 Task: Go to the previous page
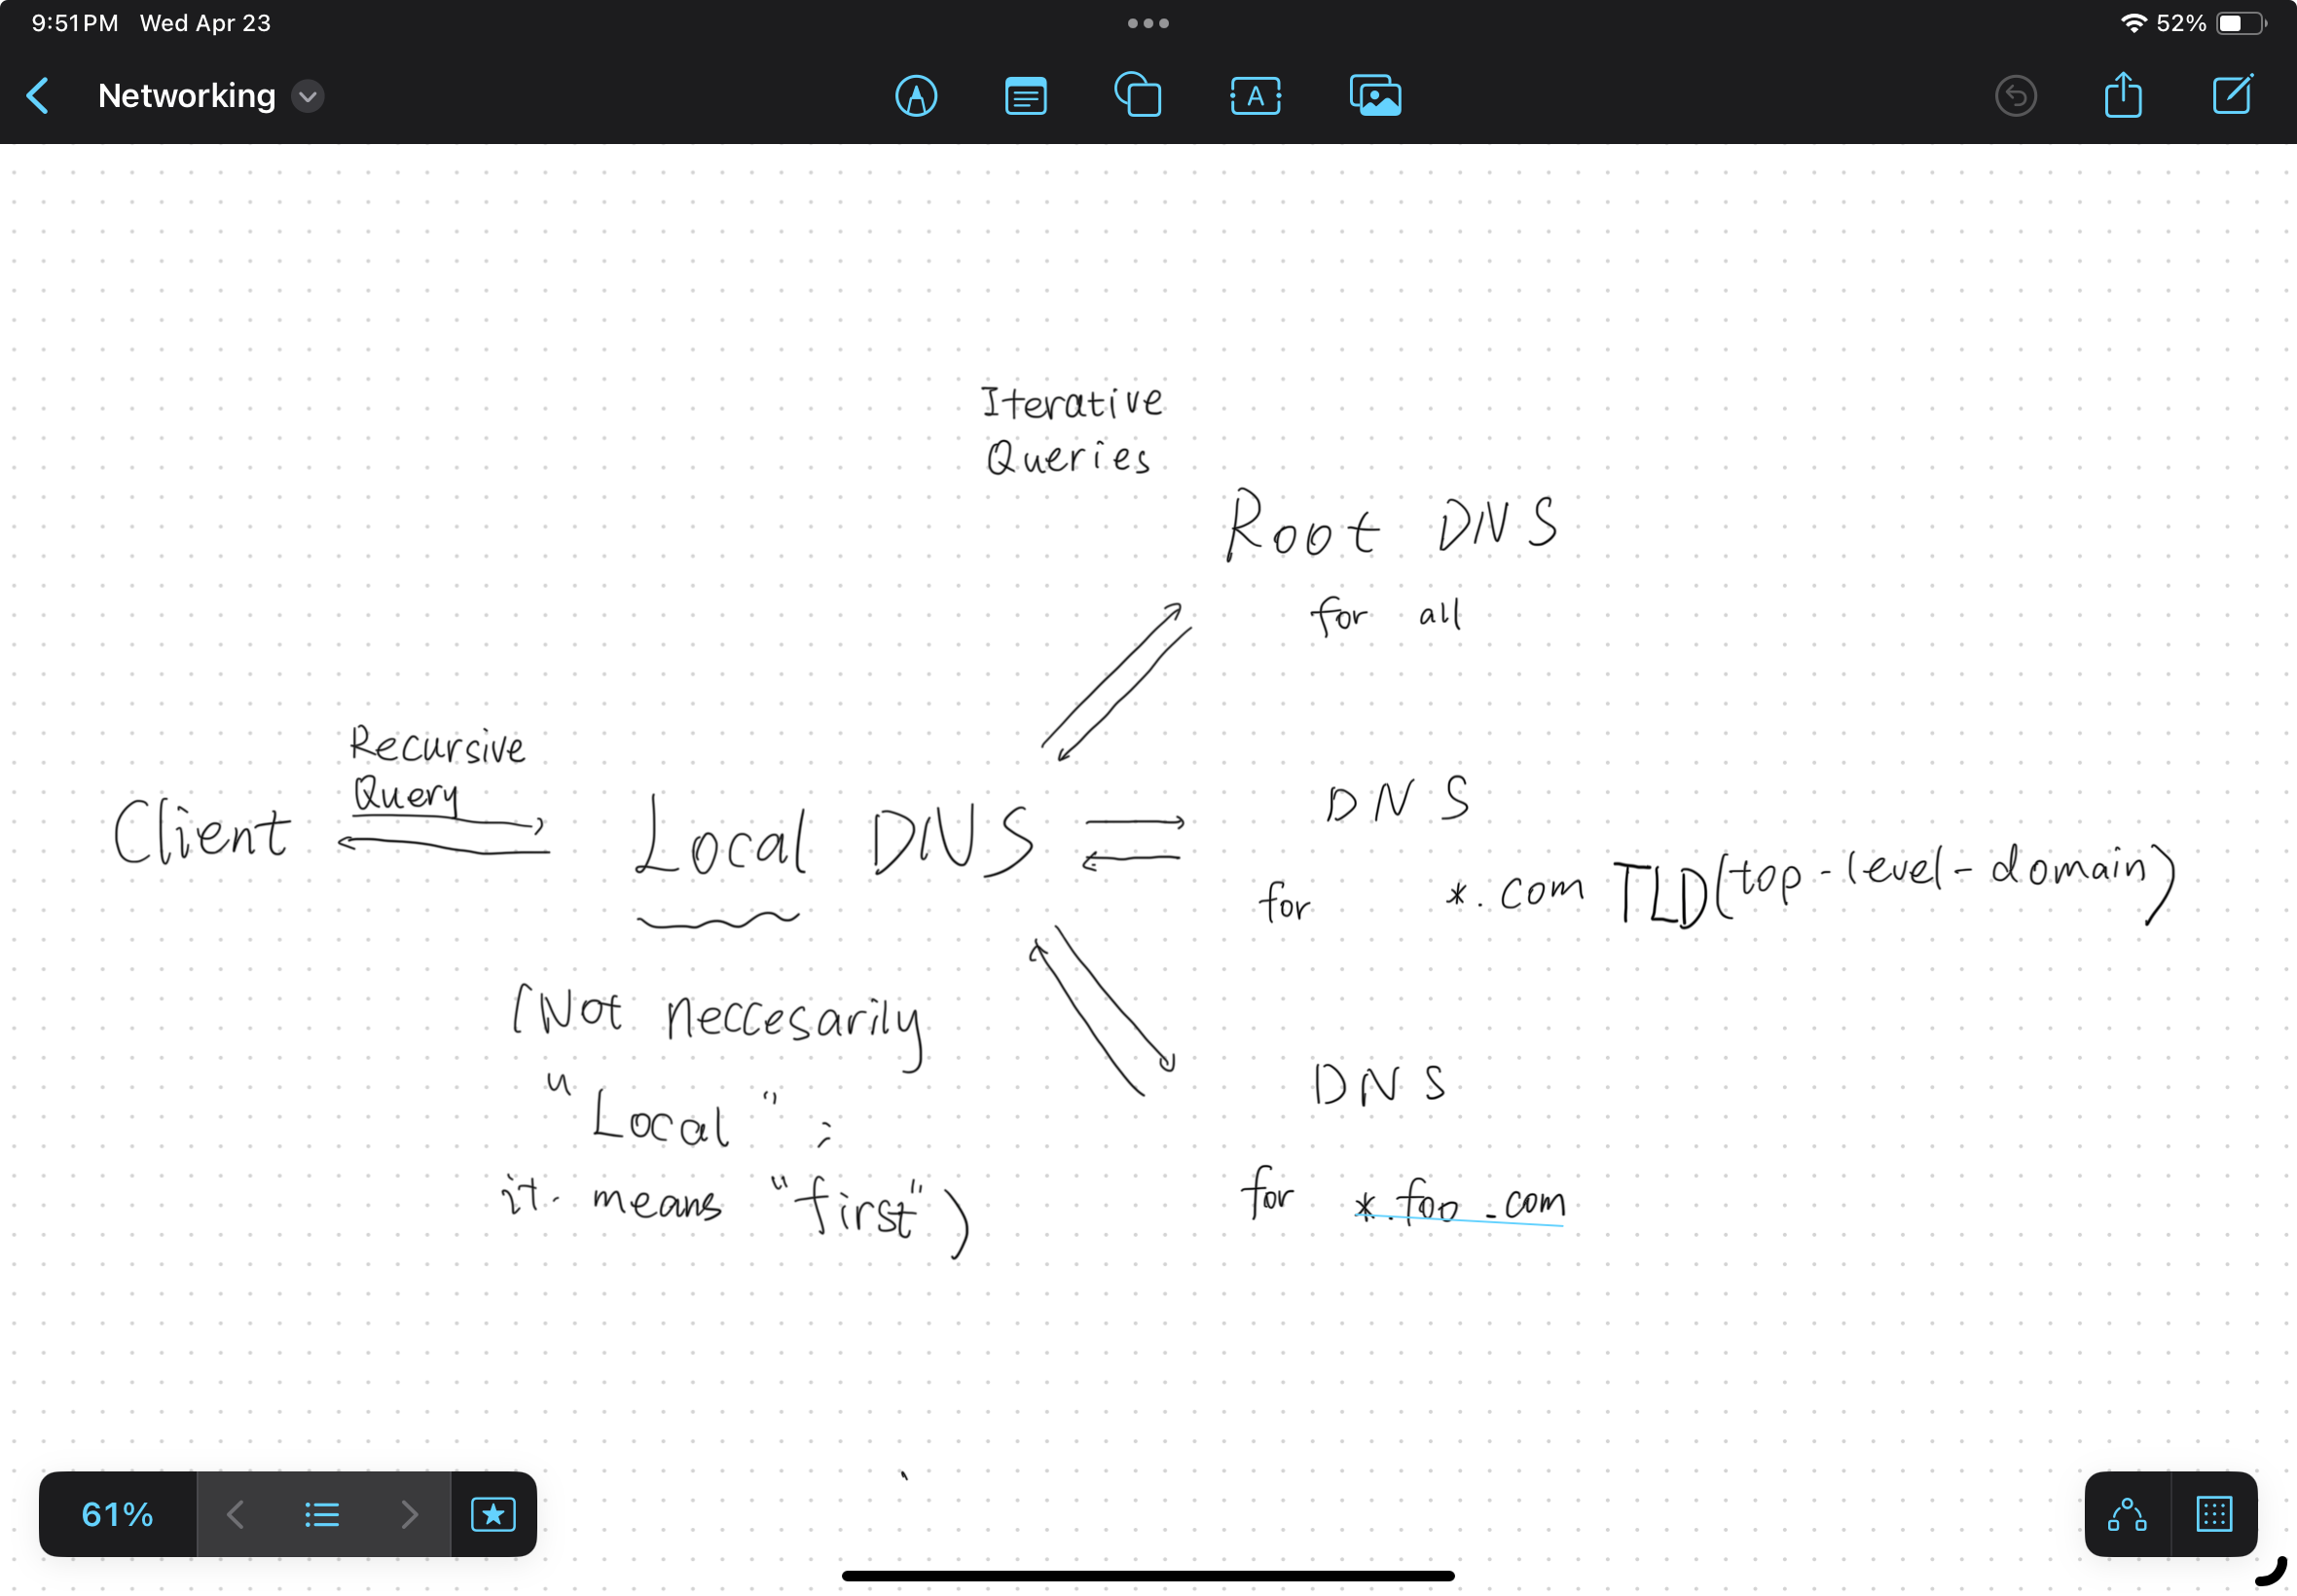(x=234, y=1513)
